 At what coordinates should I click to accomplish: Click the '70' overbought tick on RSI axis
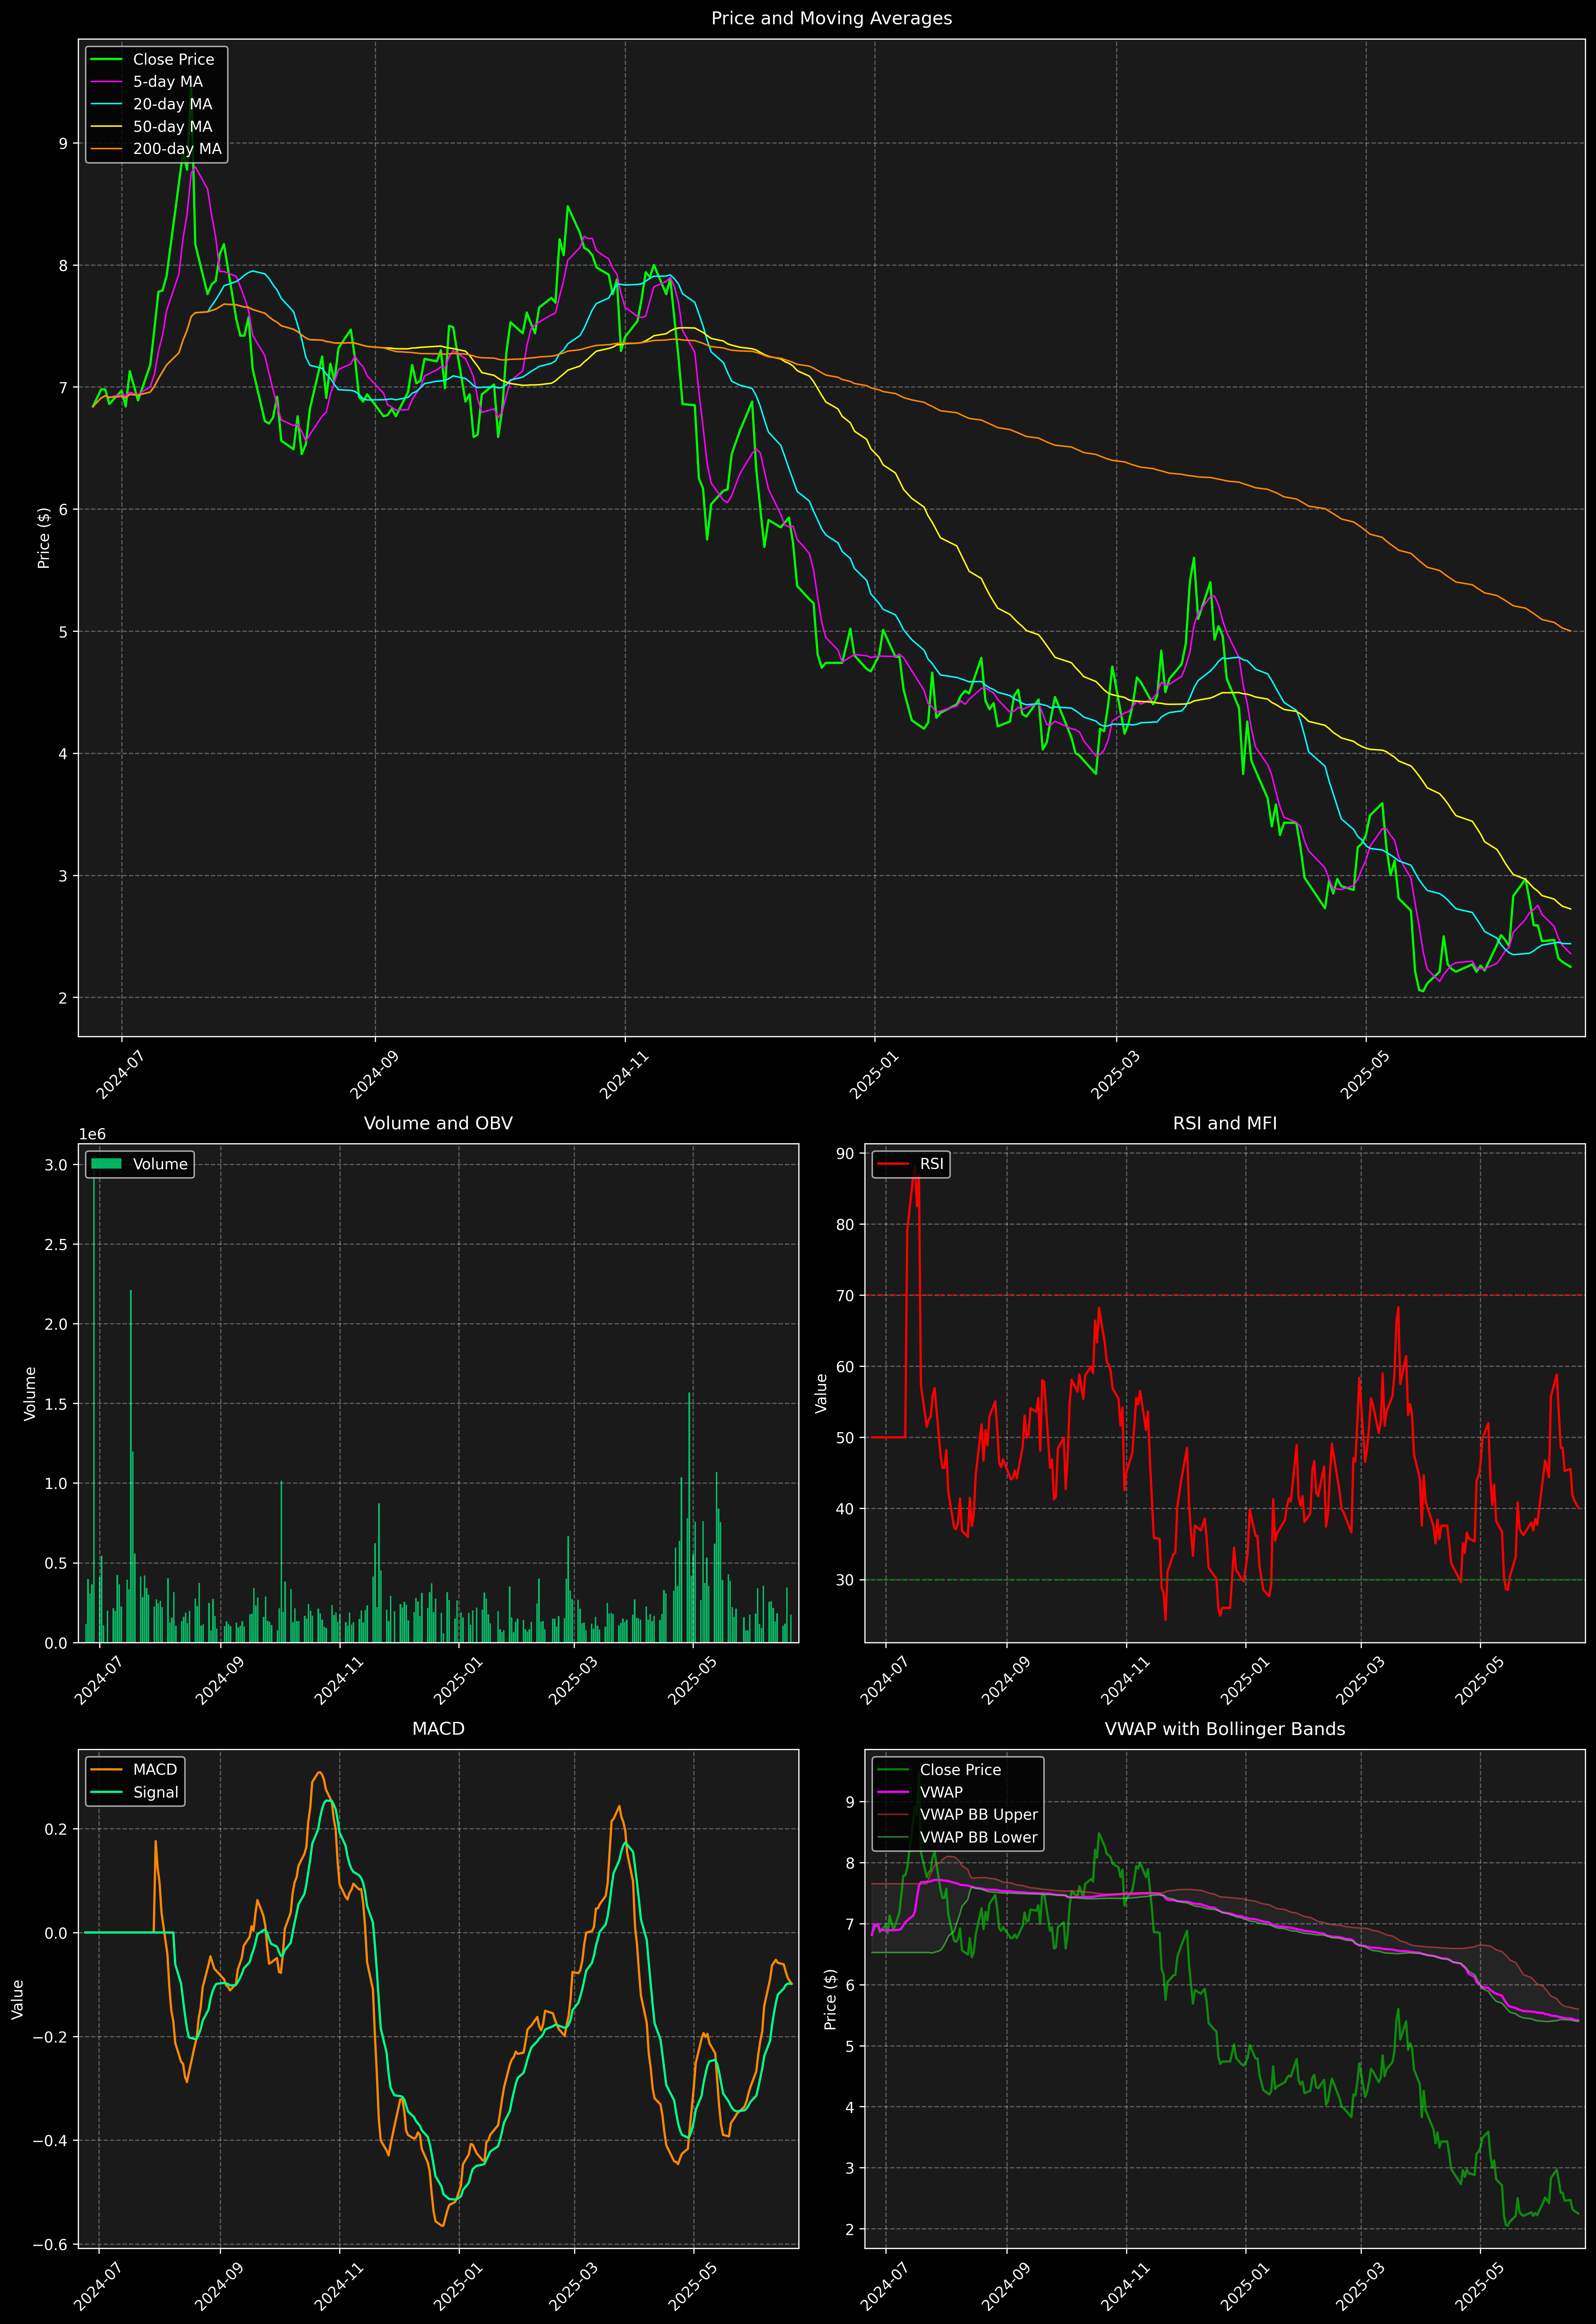[845, 1296]
